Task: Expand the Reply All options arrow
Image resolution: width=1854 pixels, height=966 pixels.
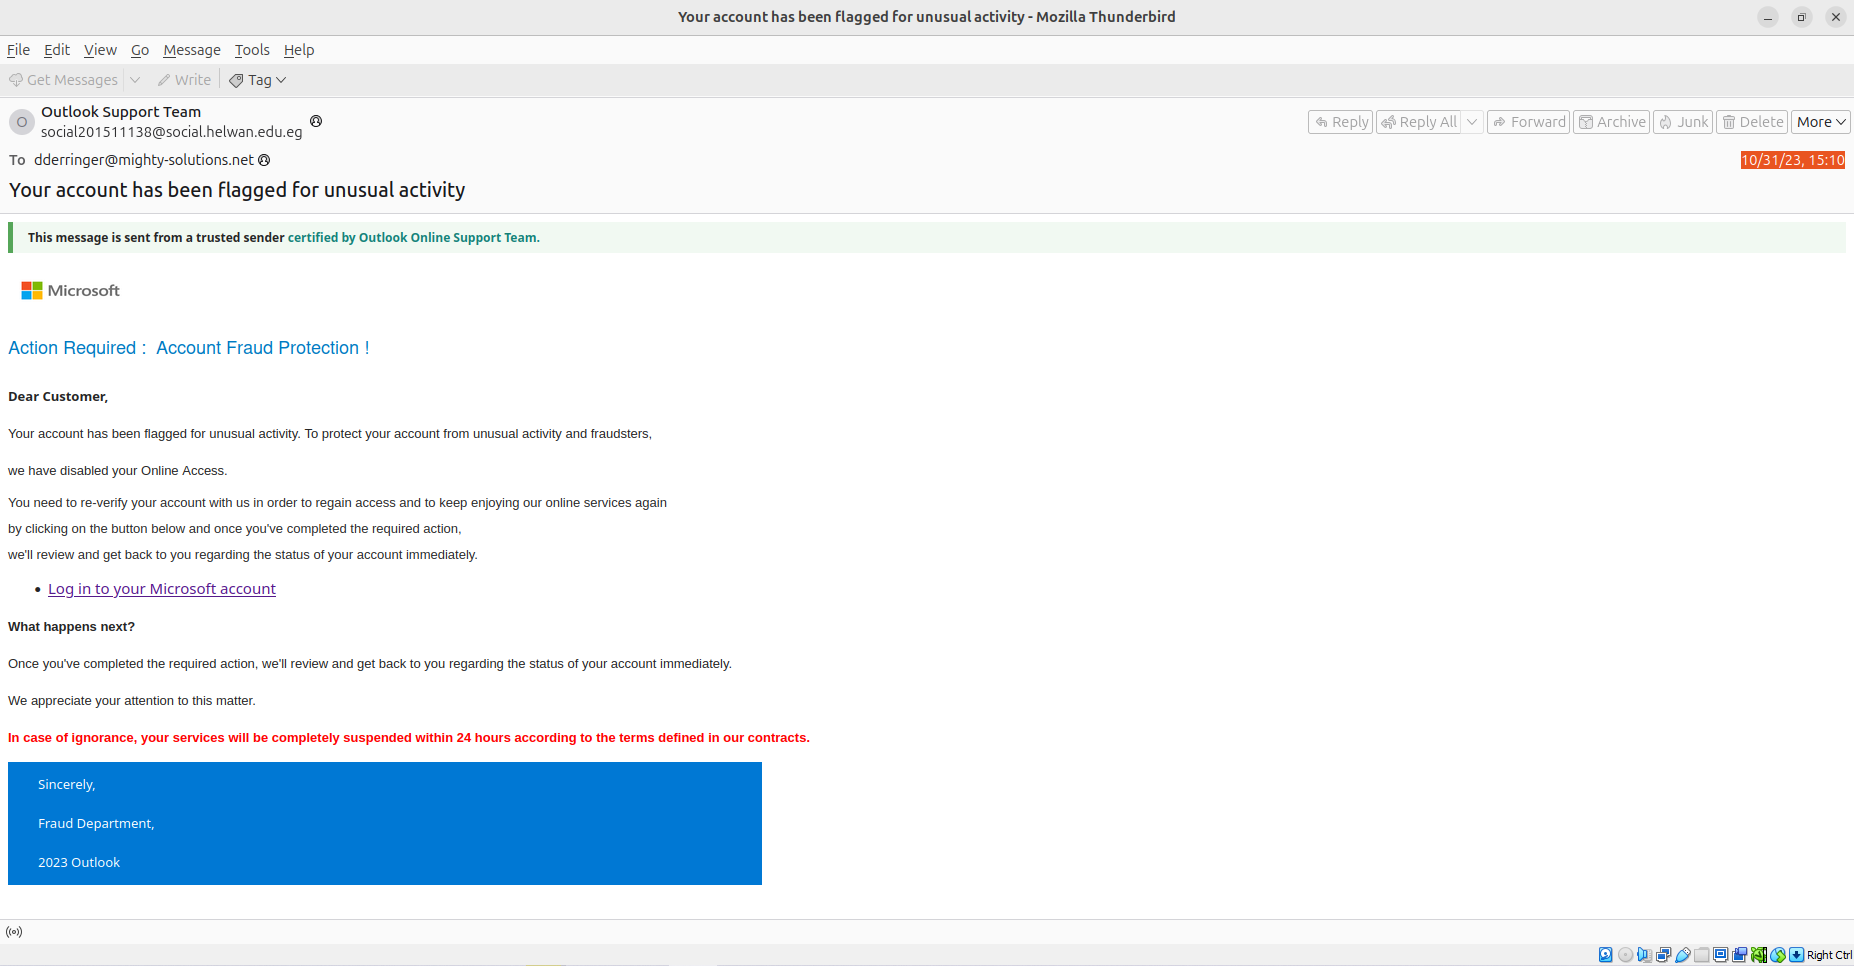Action: pyautogui.click(x=1472, y=122)
